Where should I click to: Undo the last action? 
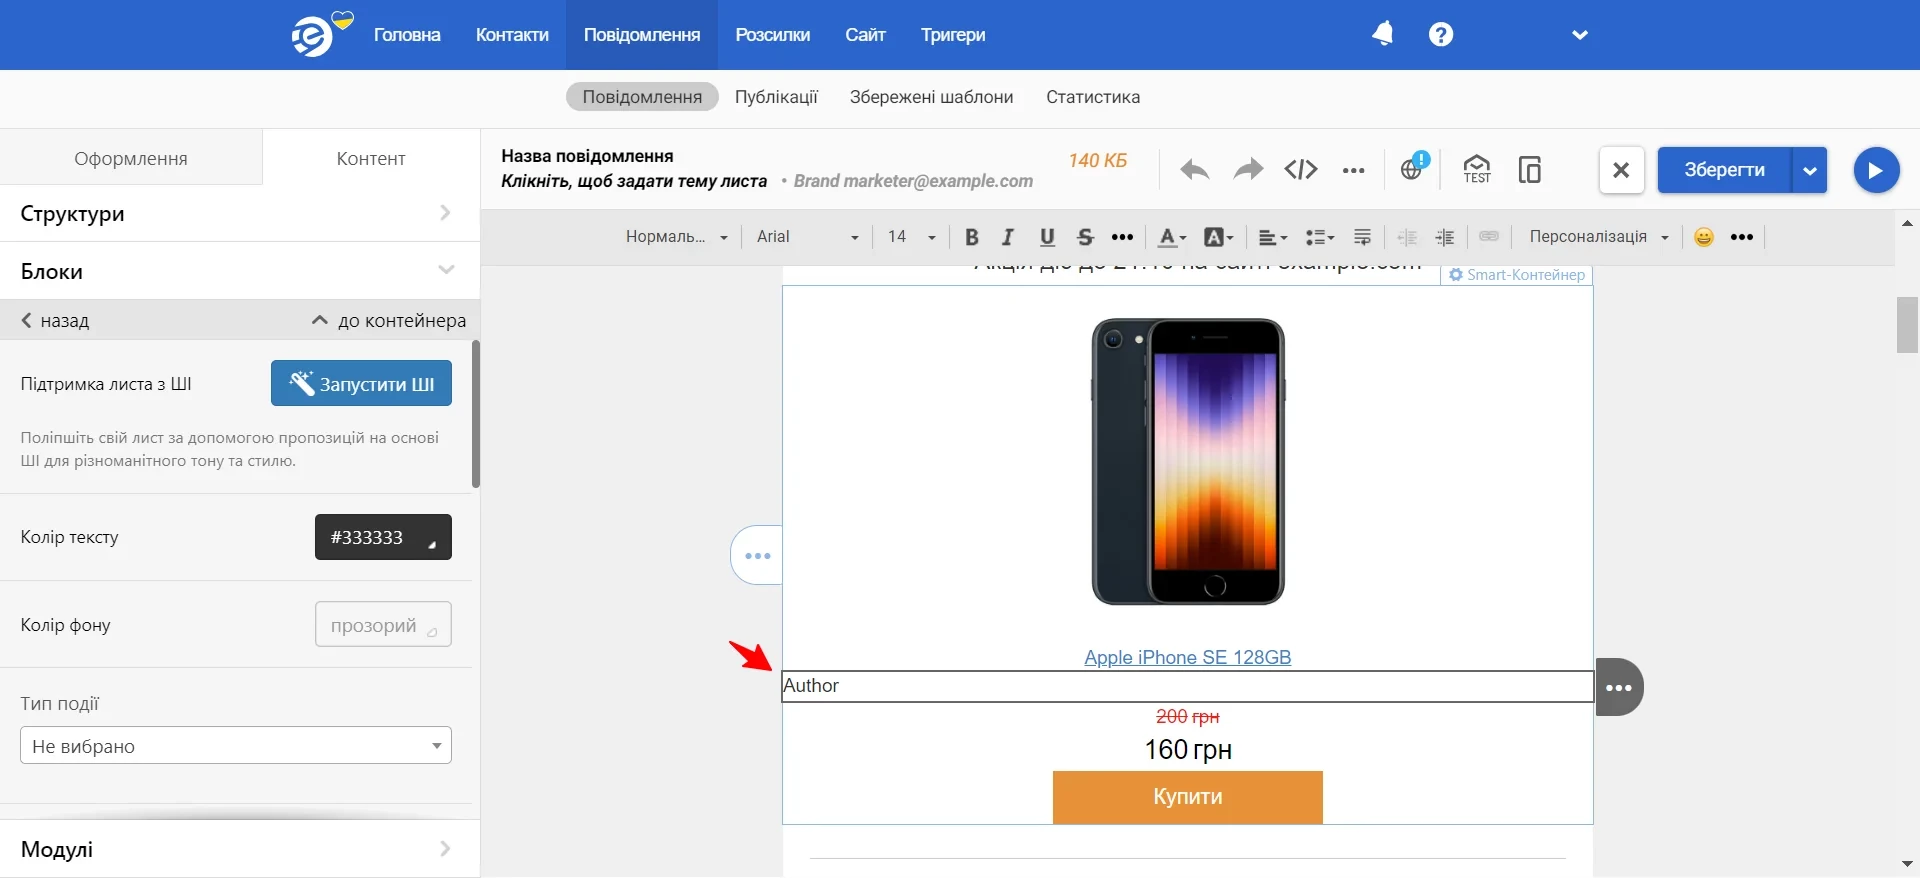click(x=1194, y=170)
